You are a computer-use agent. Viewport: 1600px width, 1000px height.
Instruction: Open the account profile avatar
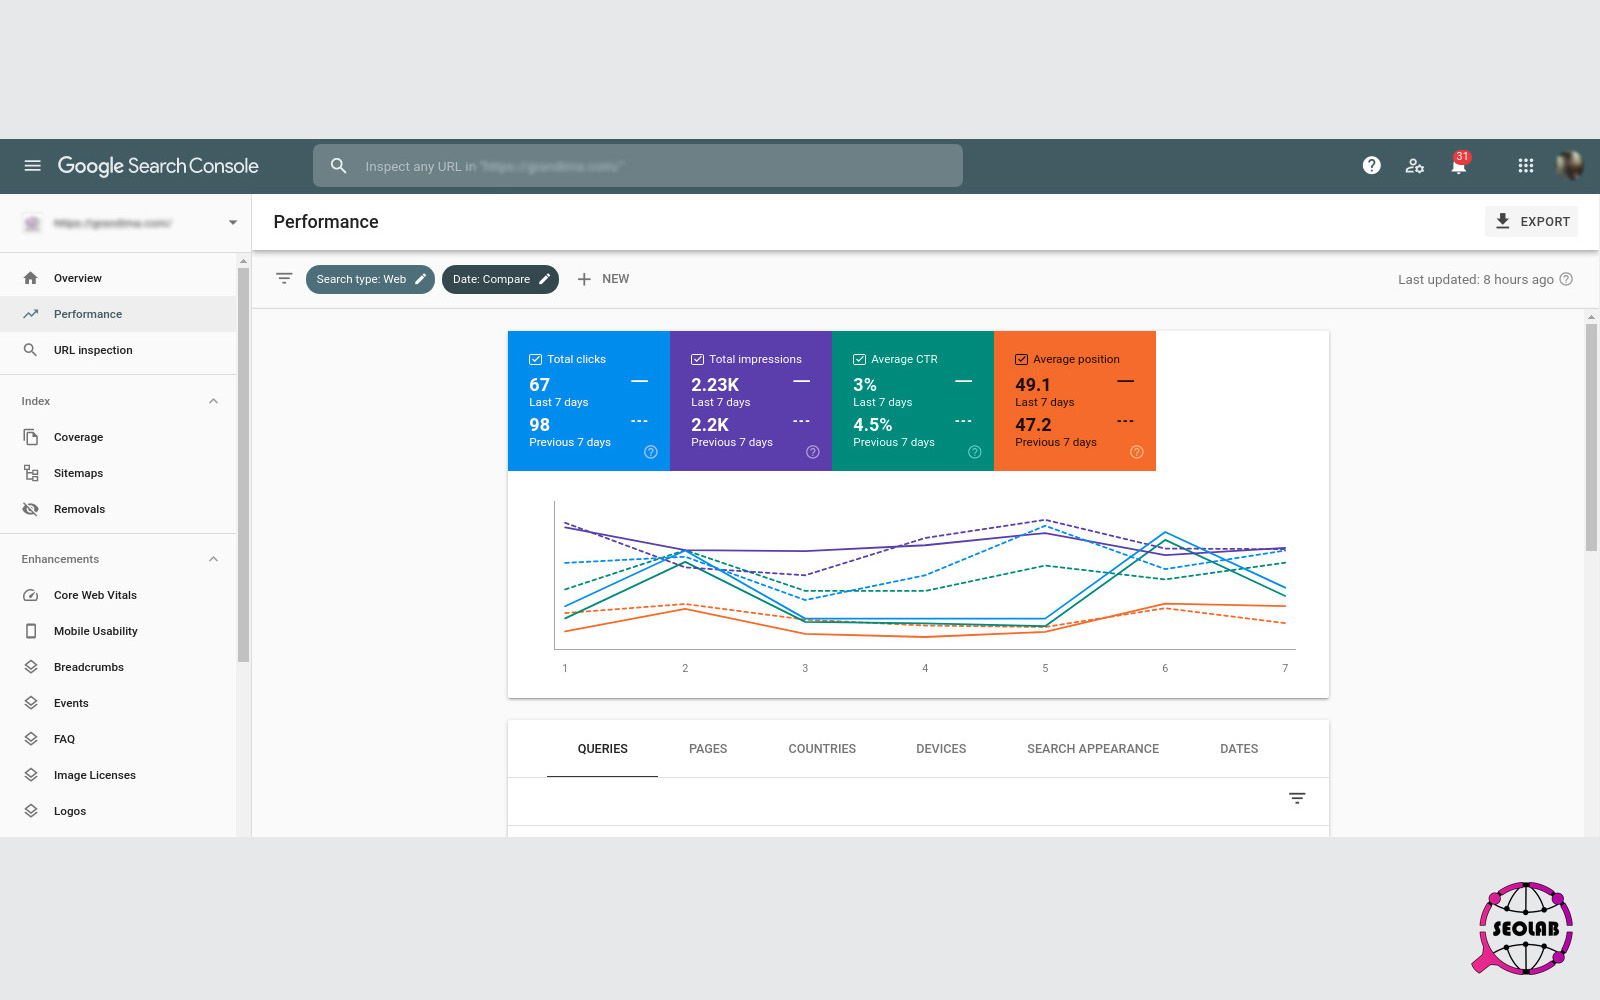point(1570,166)
